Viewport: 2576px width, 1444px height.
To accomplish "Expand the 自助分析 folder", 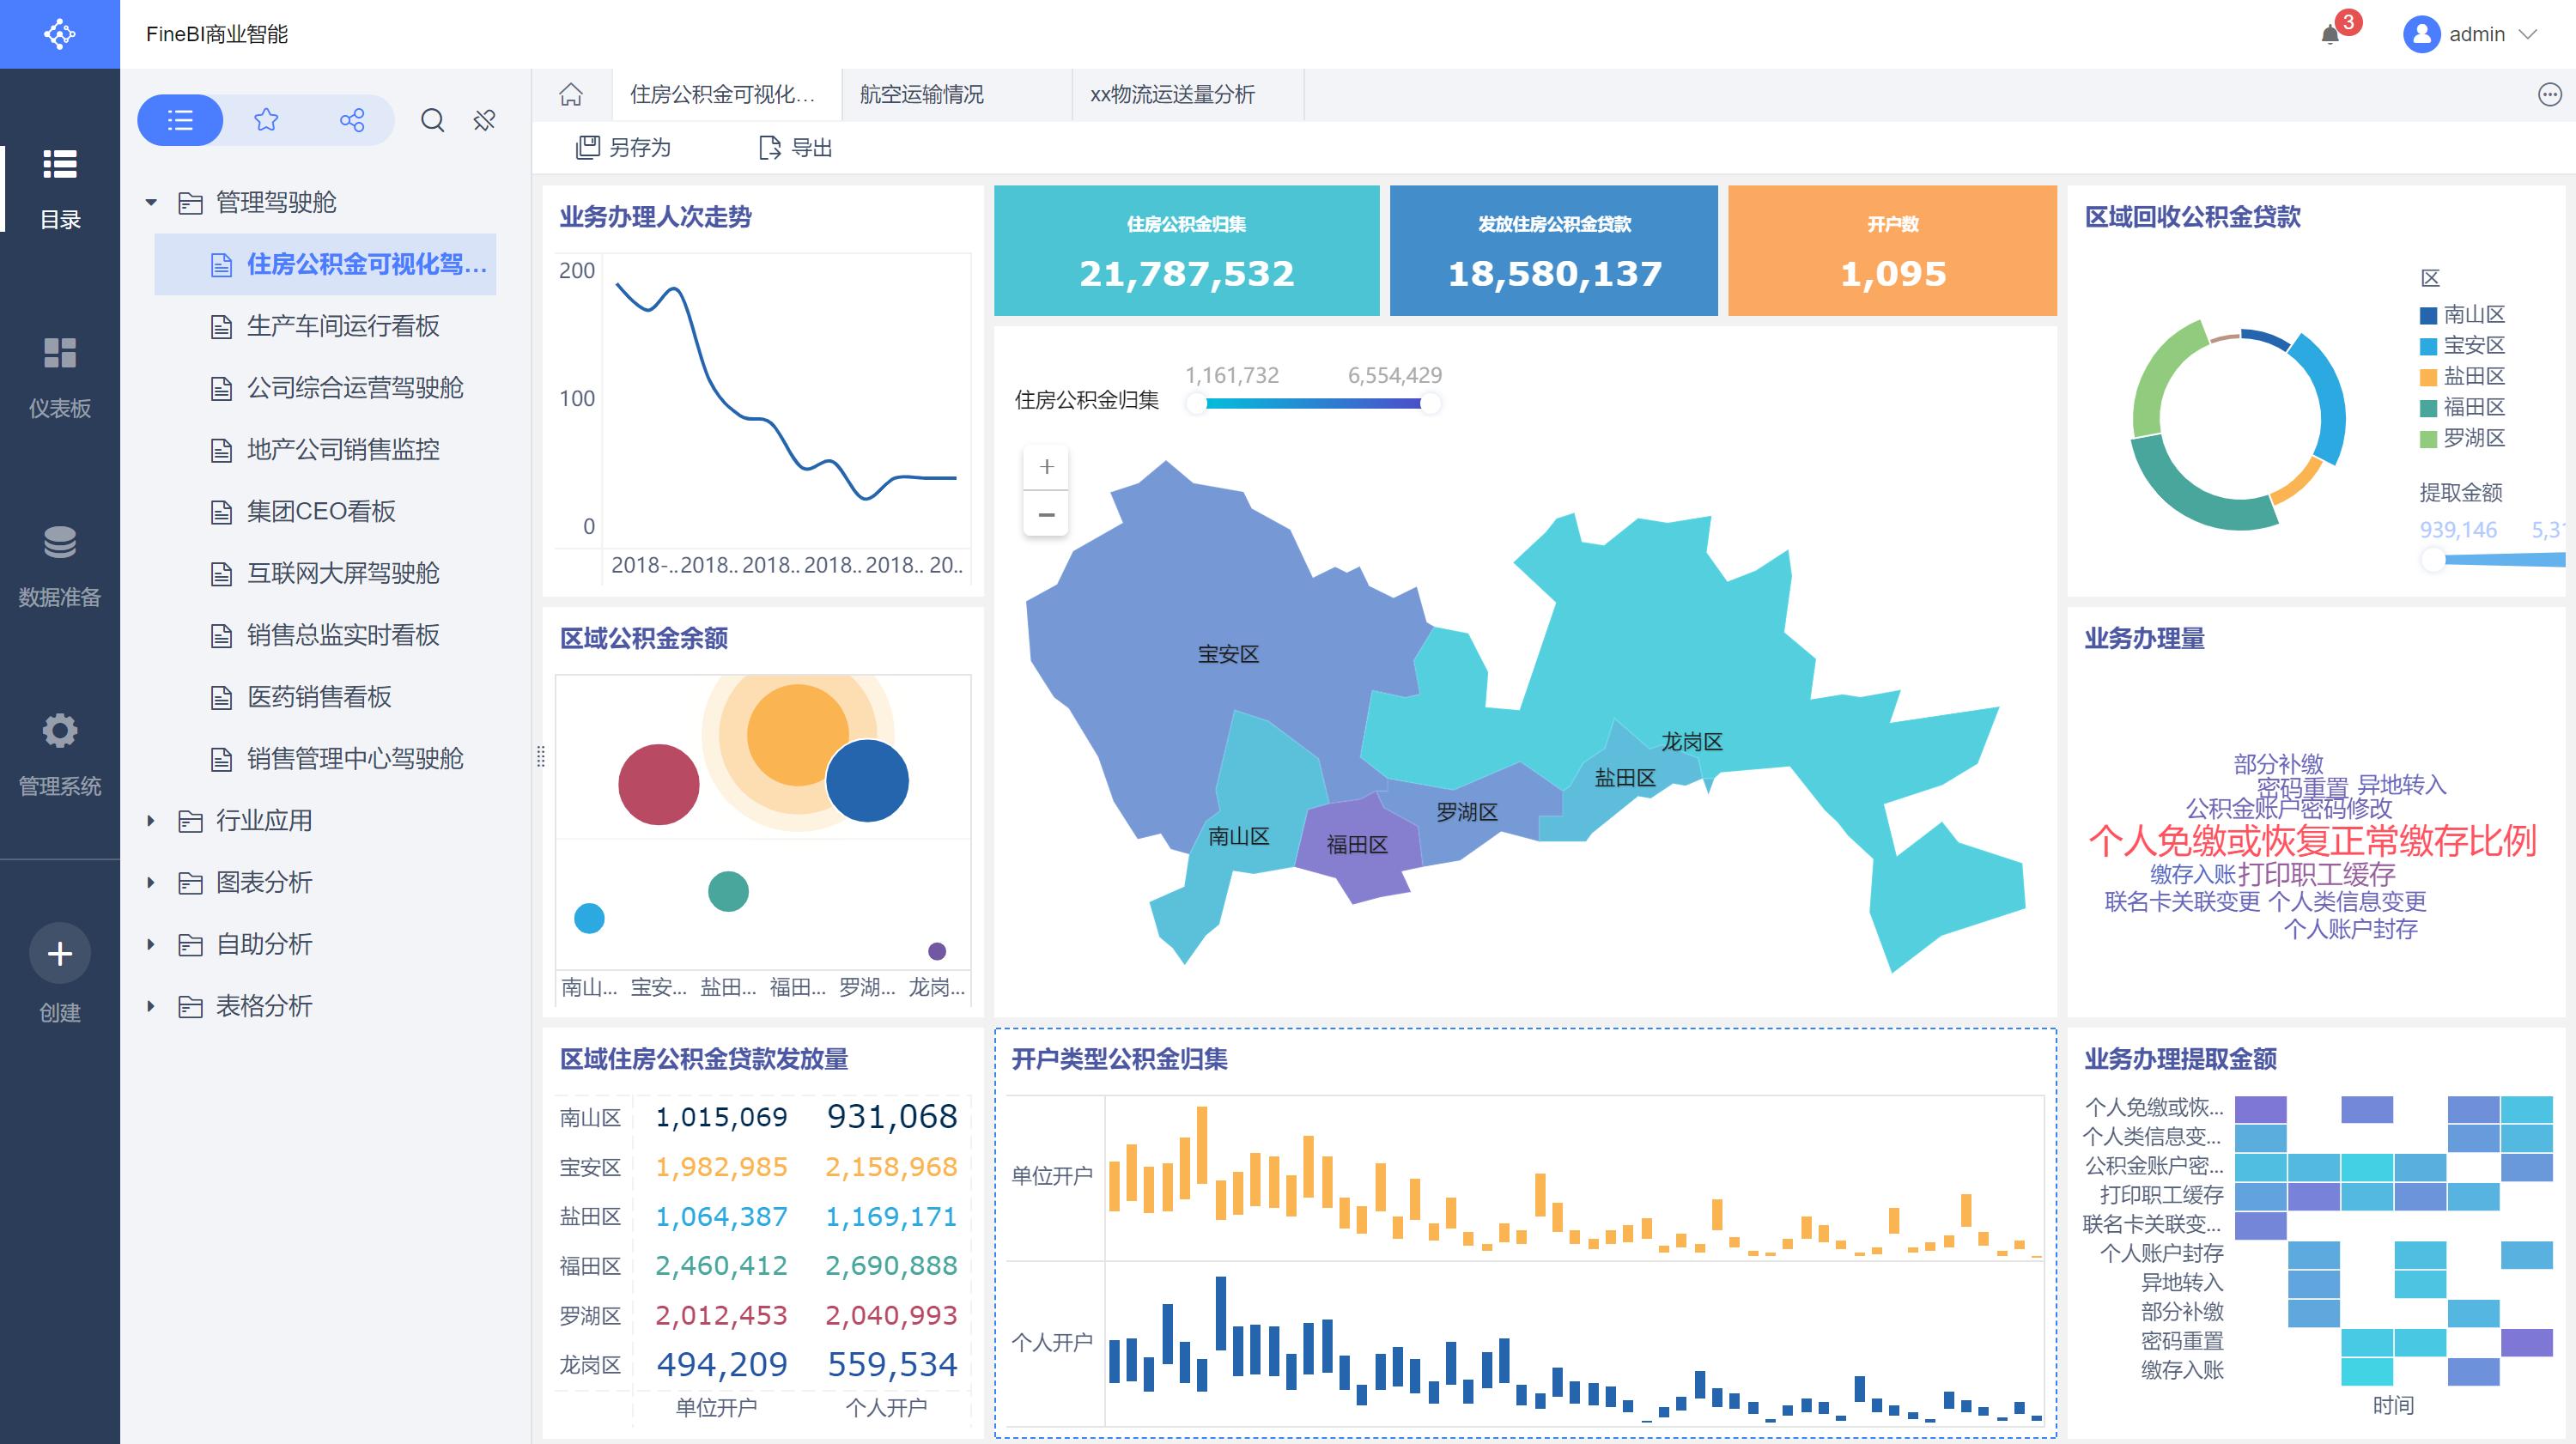I will coord(151,944).
